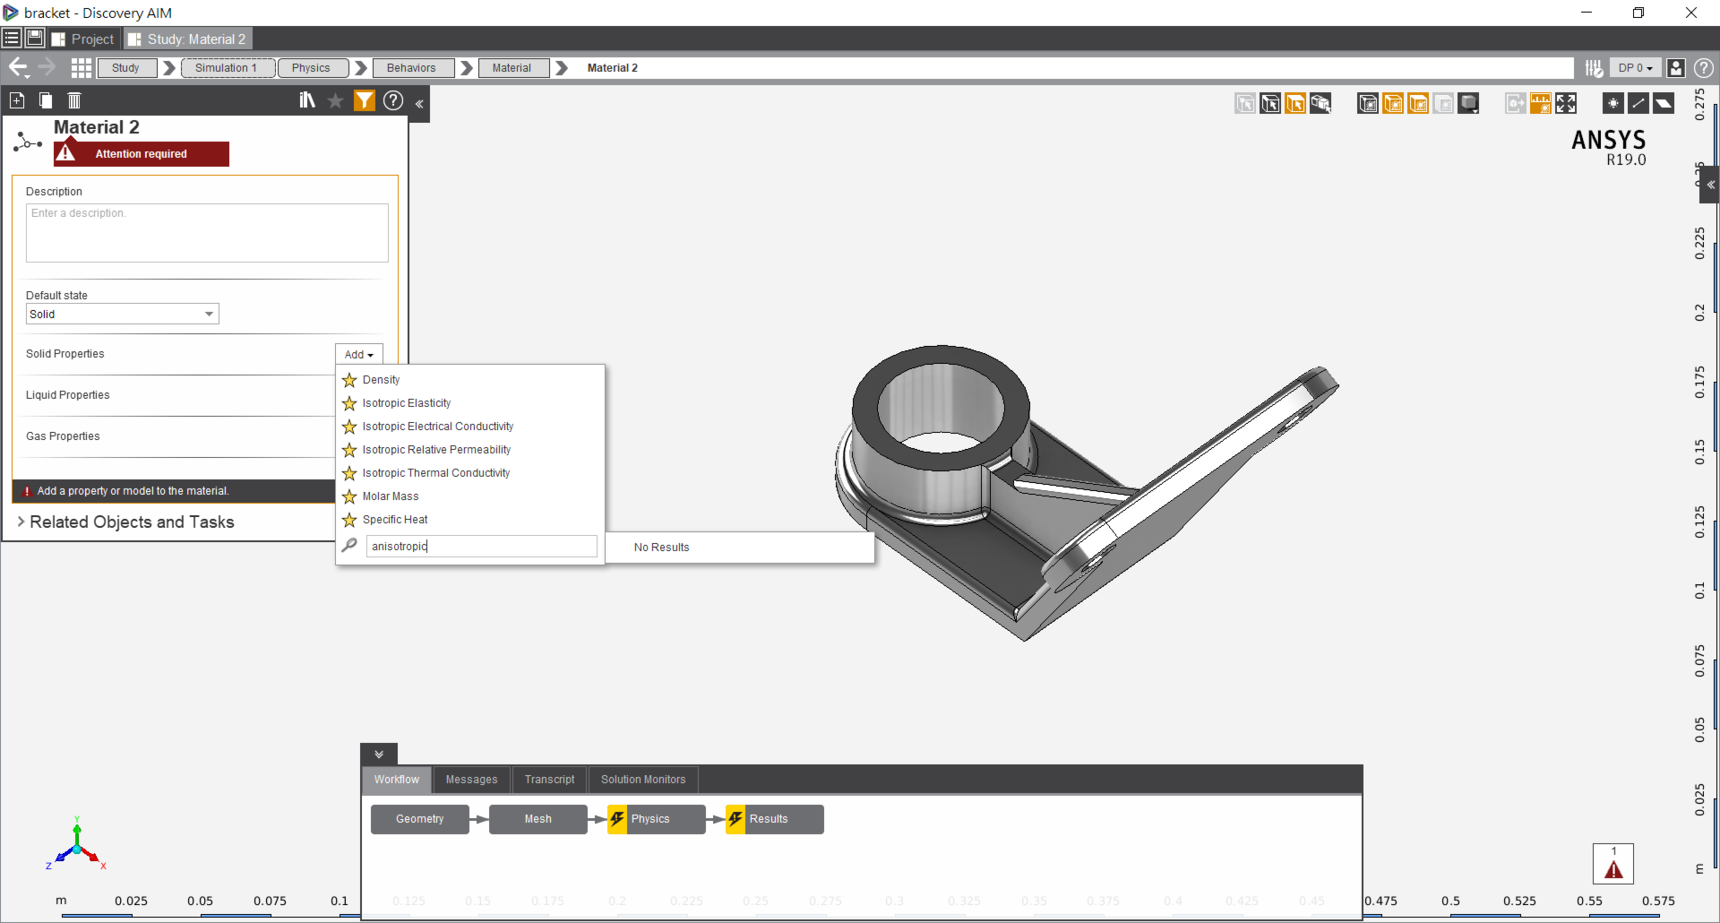This screenshot has width=1720, height=923.
Task: Select the plane creation tool
Action: coord(1663,103)
